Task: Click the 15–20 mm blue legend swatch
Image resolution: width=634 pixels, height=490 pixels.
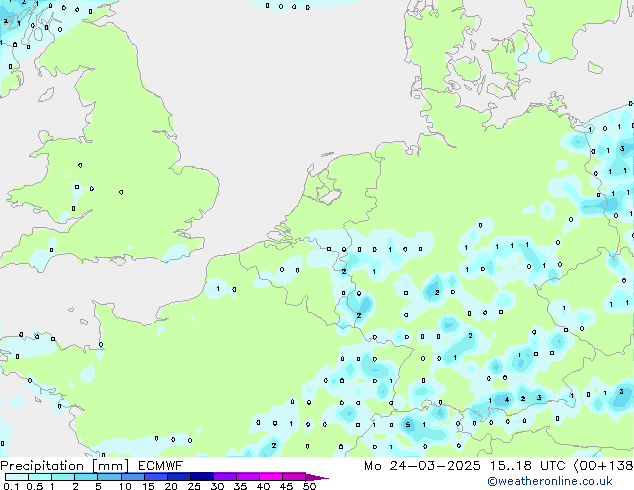Action: coord(155,477)
